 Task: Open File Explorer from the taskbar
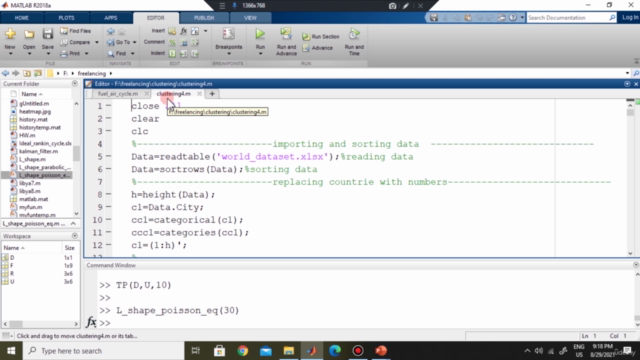click(289, 351)
